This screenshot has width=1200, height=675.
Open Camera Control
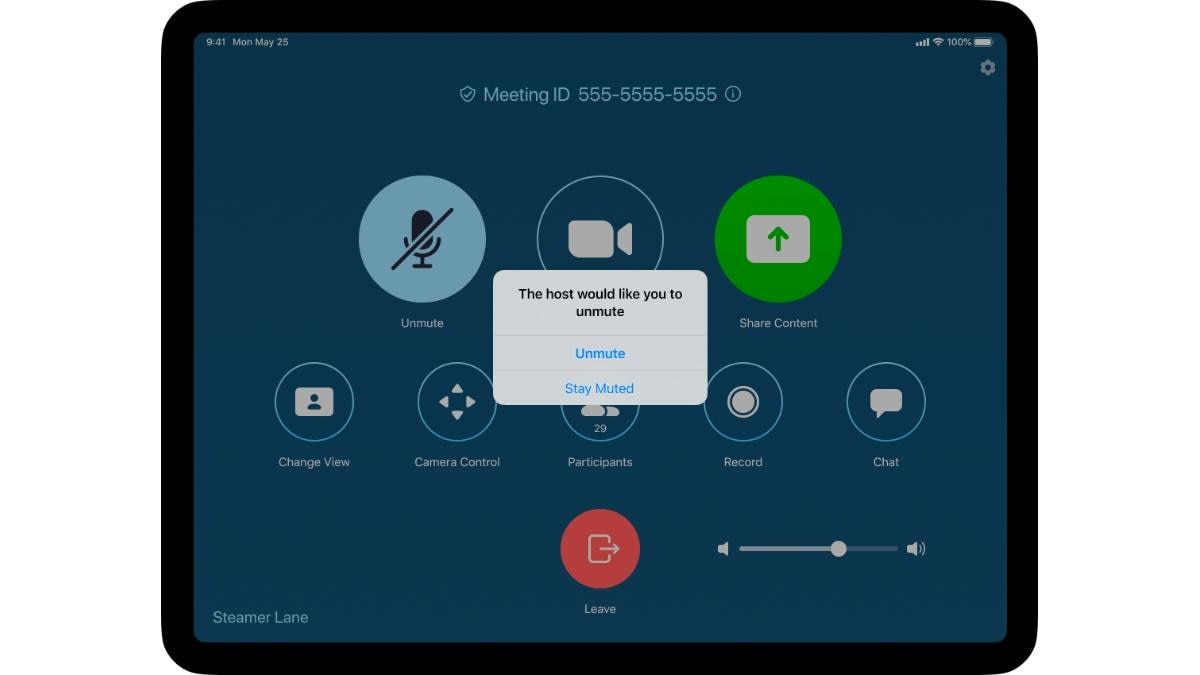coord(457,401)
